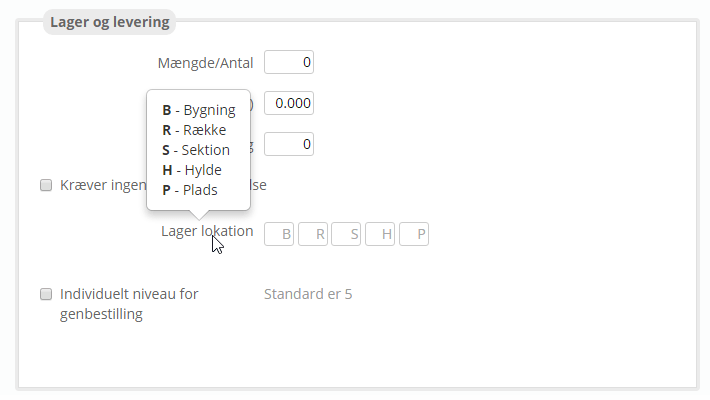Image resolution: width=710 pixels, height=400 pixels.
Task: Click the P (Plads) location field
Action: point(414,234)
